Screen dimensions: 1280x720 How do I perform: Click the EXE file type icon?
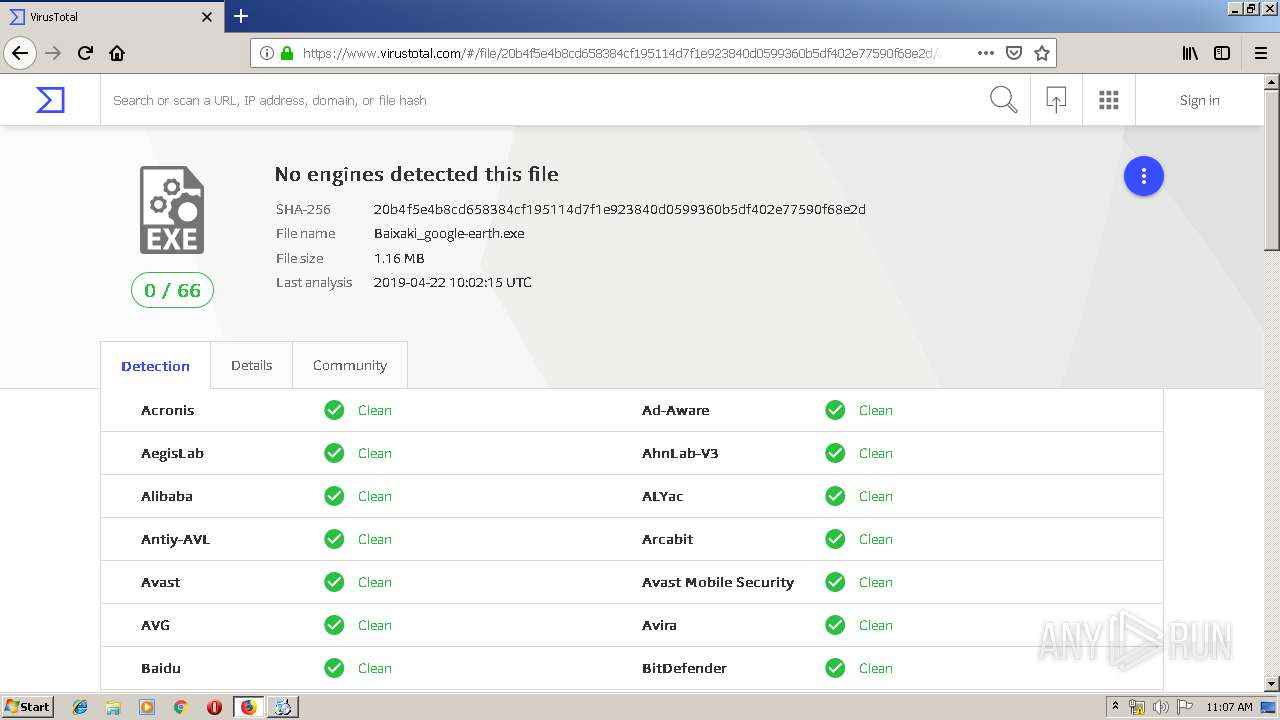click(172, 210)
